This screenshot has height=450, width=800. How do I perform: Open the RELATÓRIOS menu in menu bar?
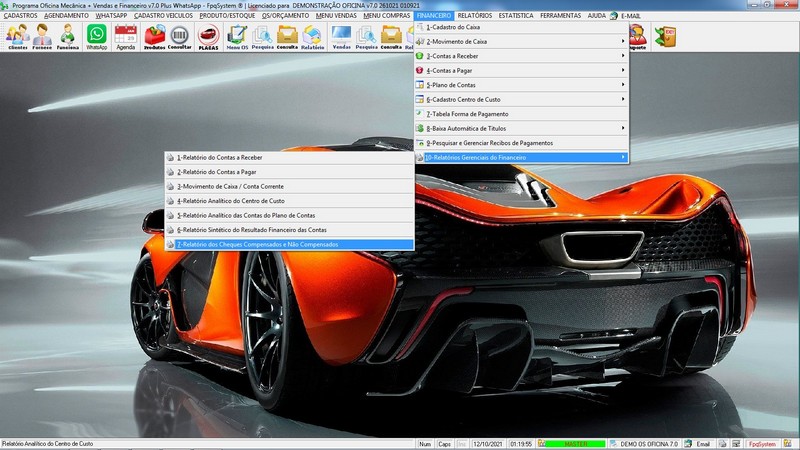[x=474, y=16]
